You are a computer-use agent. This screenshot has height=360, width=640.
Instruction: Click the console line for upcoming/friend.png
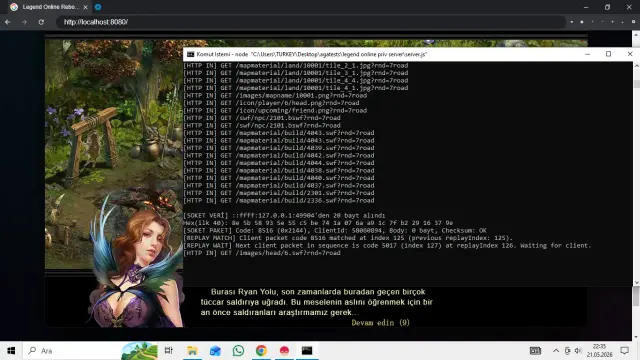click(275, 111)
